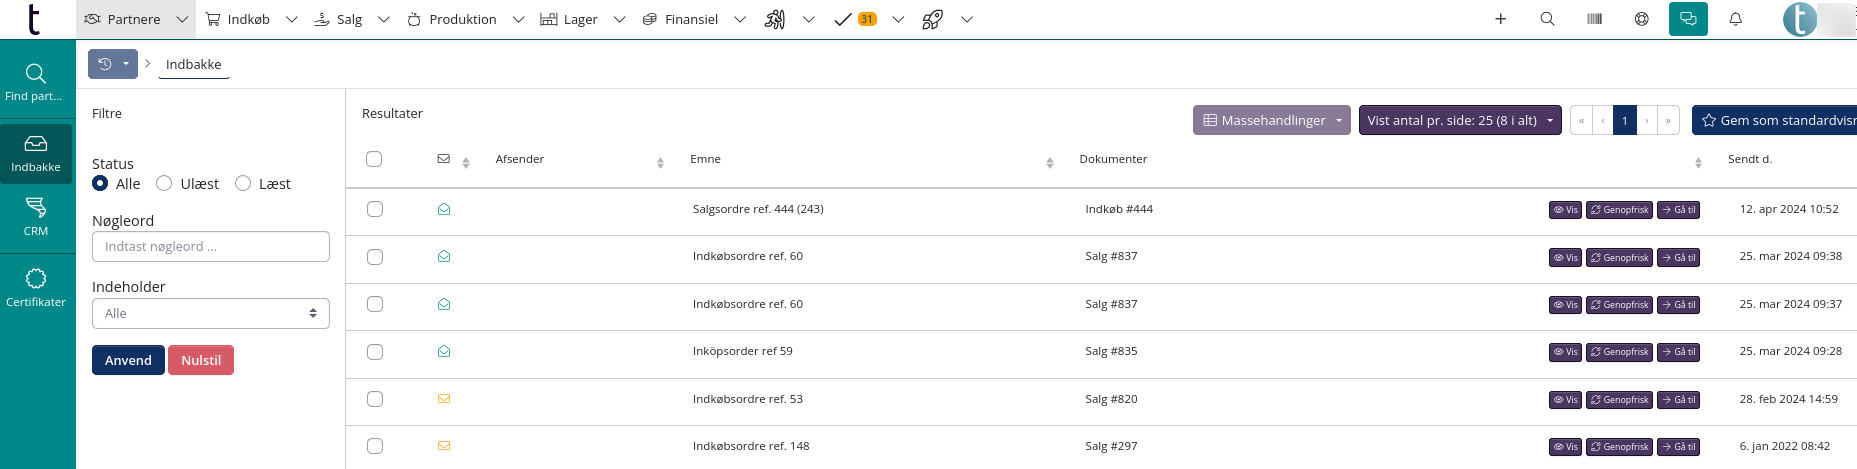The image size is (1857, 469).
Task: Click the barcode scanner icon
Action: click(x=1594, y=19)
